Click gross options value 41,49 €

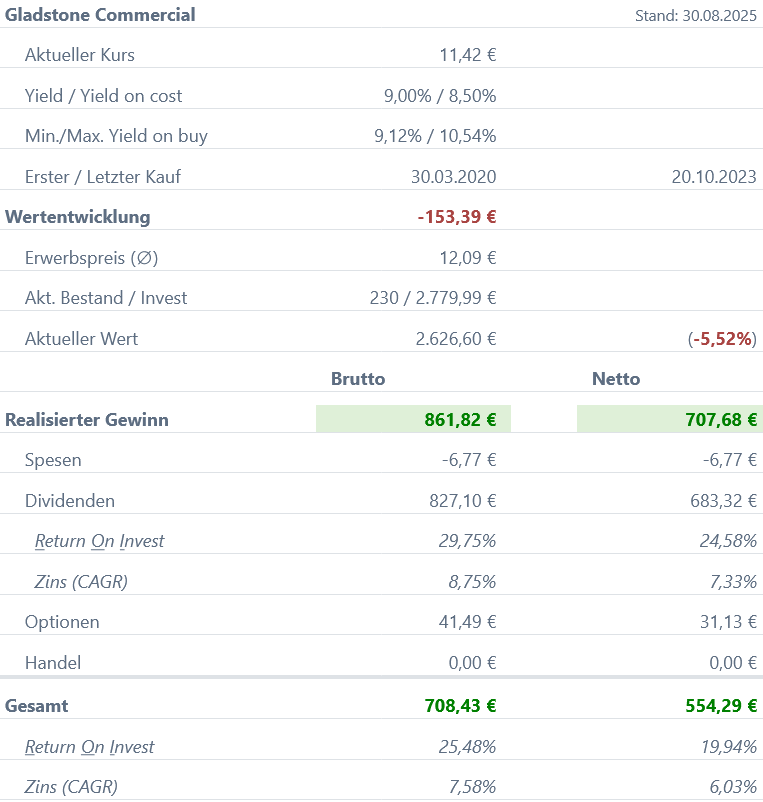pyautogui.click(x=467, y=622)
